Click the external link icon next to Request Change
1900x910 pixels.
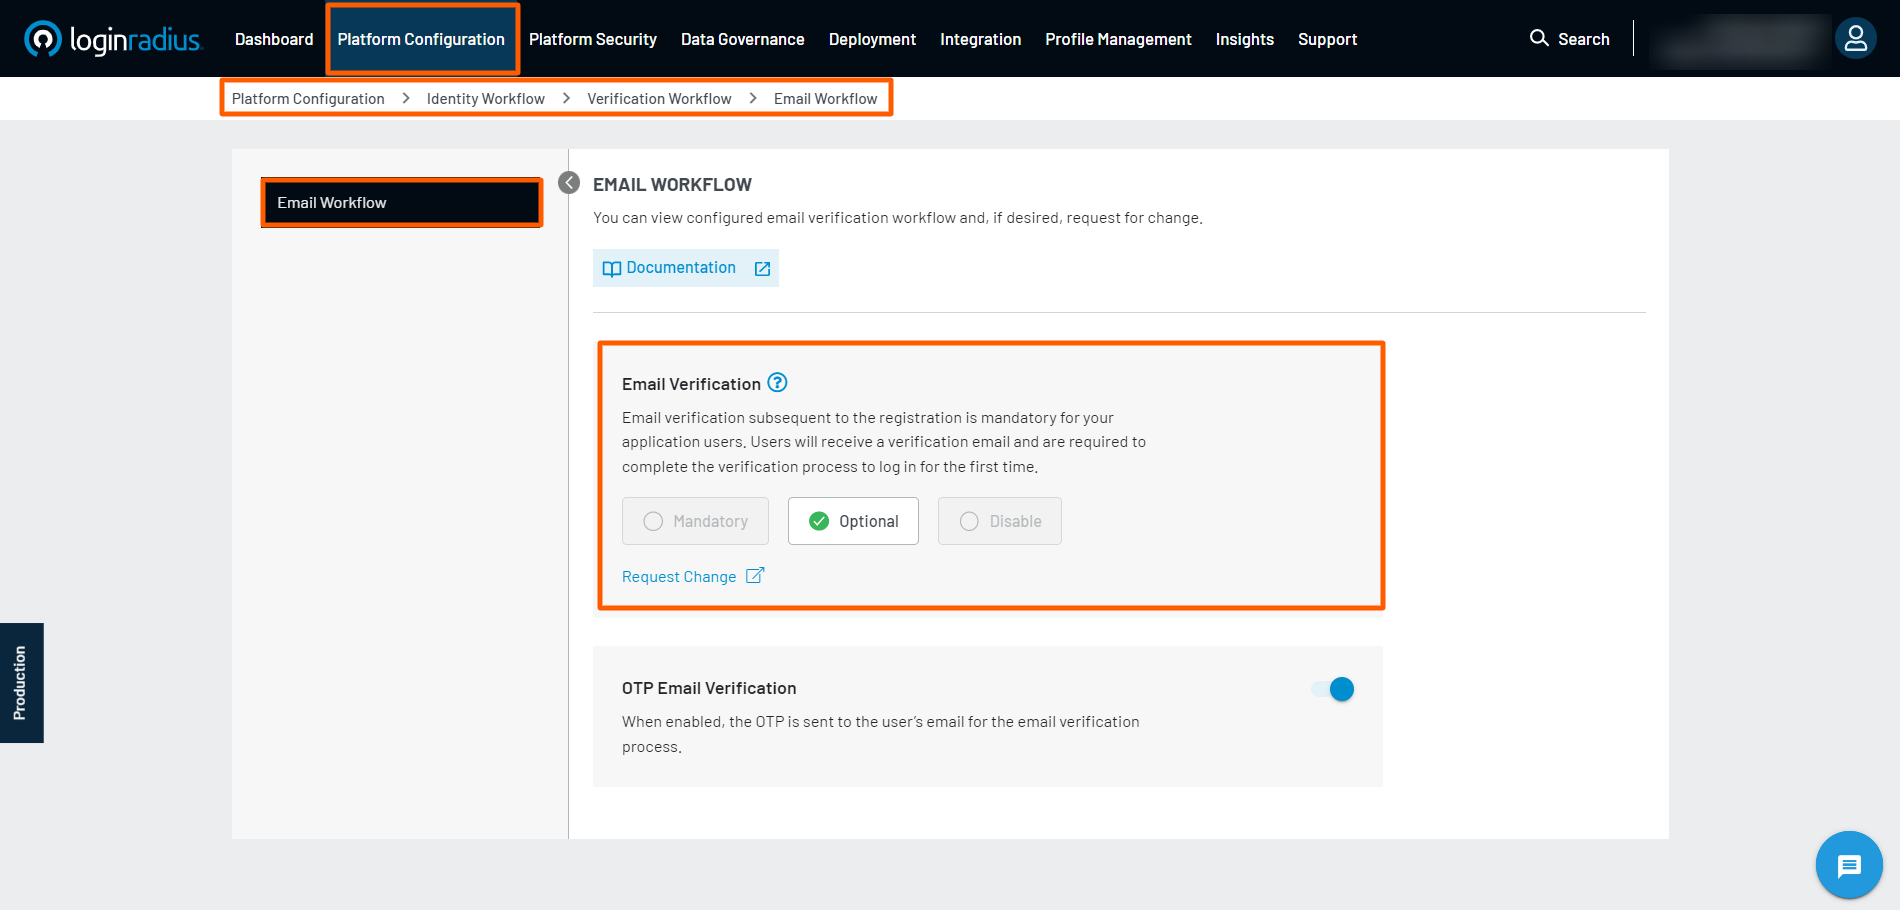pos(755,575)
